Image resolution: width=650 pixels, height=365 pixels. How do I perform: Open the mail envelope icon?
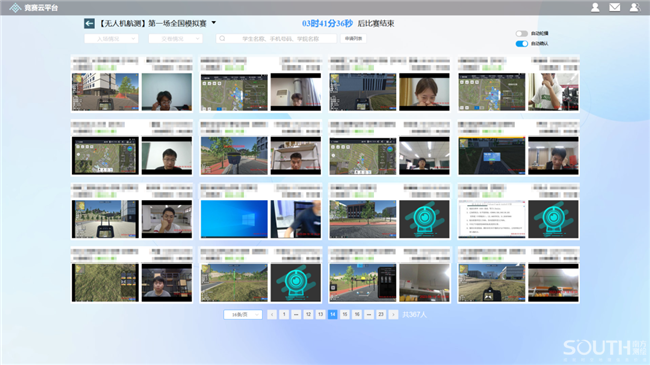point(614,7)
